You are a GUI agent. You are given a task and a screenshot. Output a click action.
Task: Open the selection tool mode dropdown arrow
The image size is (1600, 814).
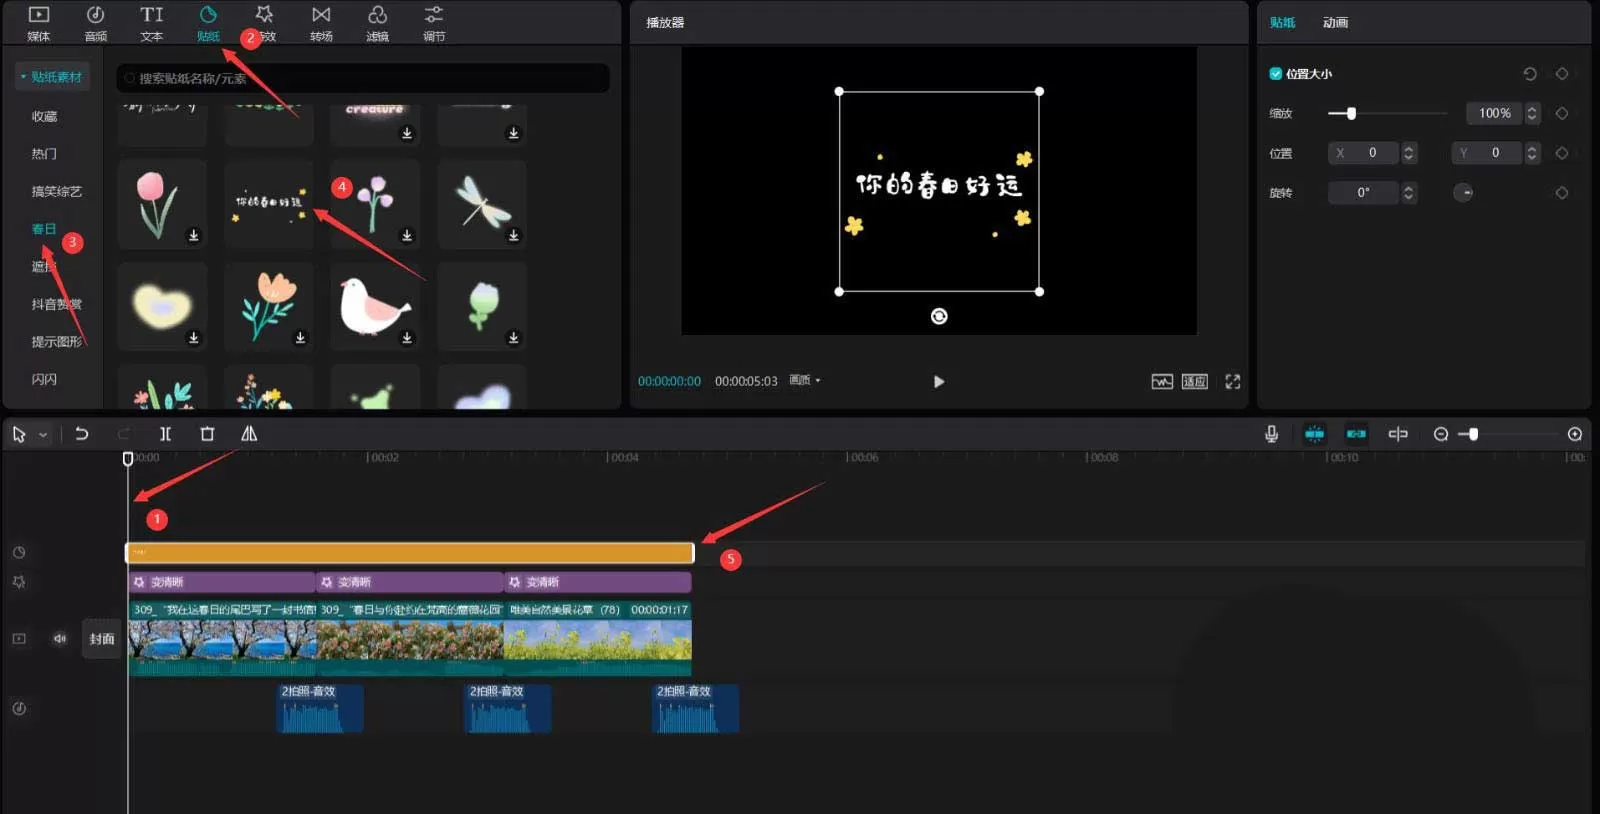[43, 435]
